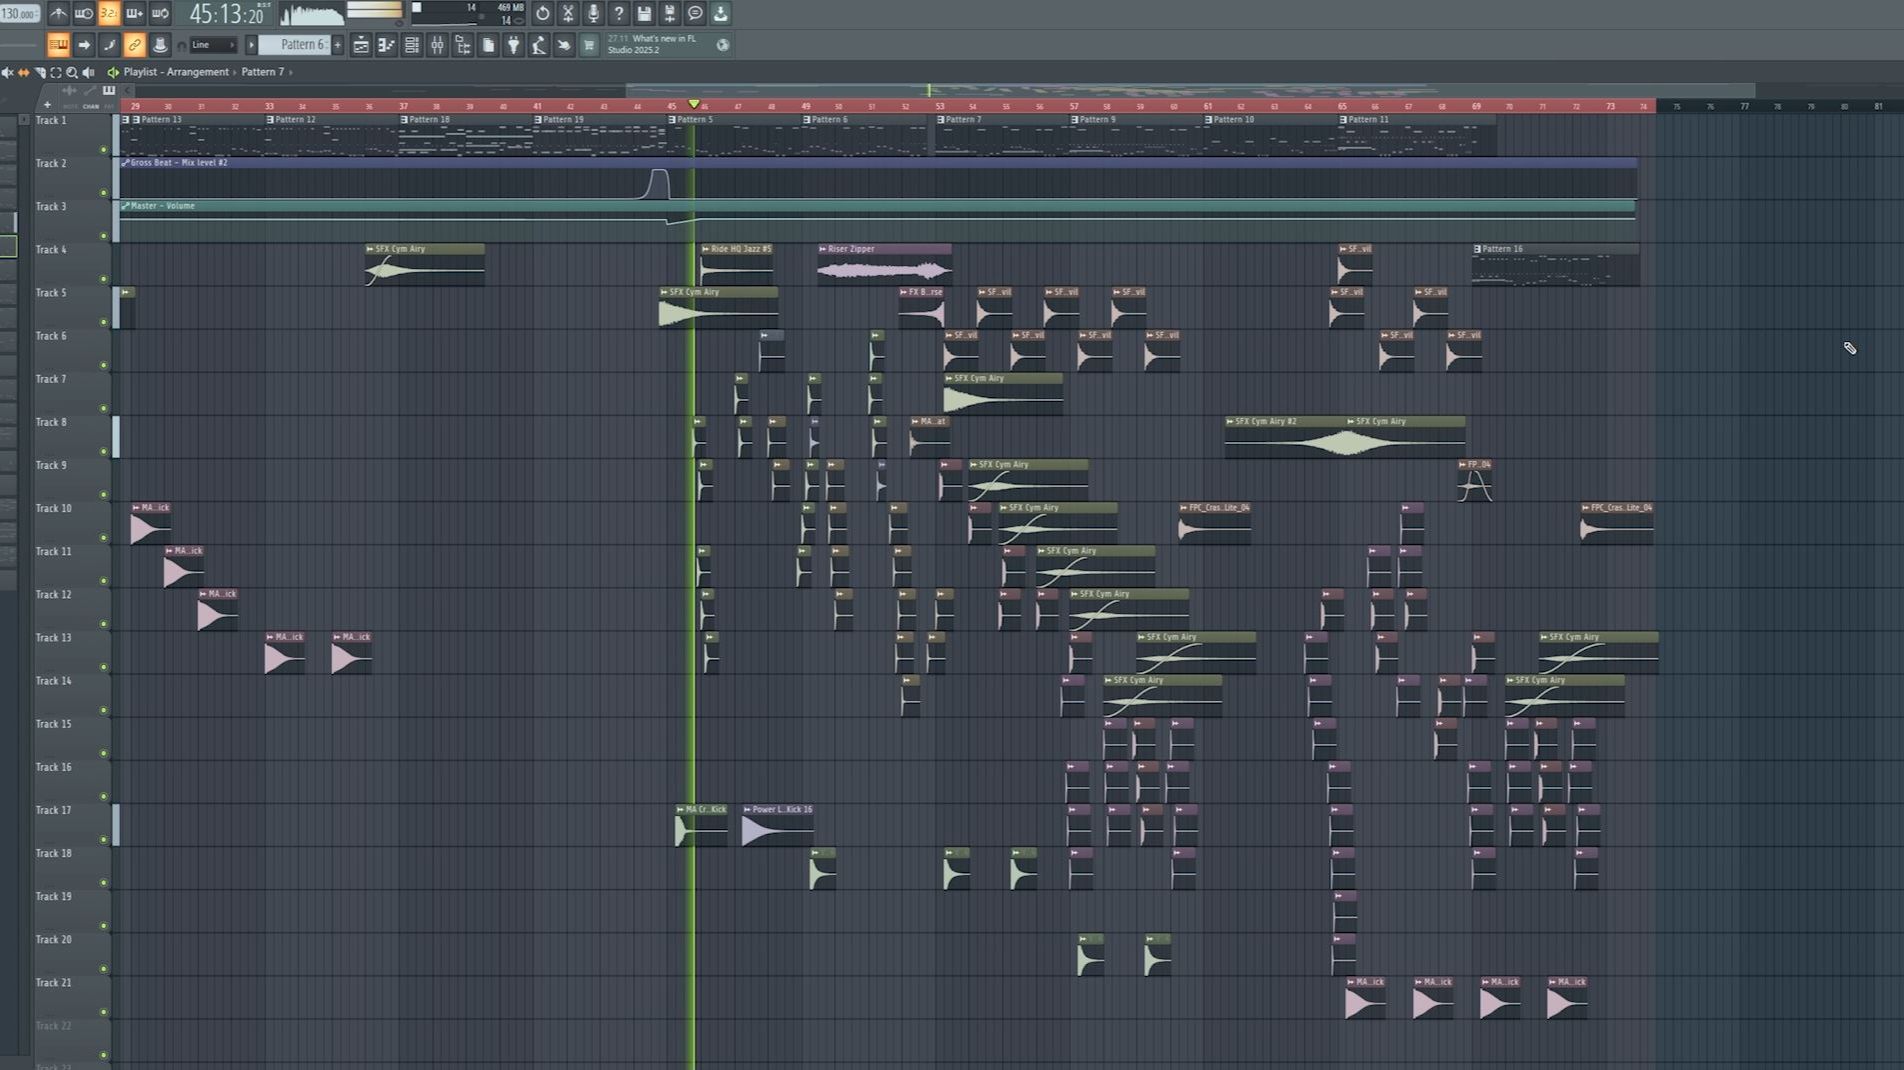Viewport: 1904px width, 1070px height.
Task: Open the plugin picker plug icon
Action: 513,45
